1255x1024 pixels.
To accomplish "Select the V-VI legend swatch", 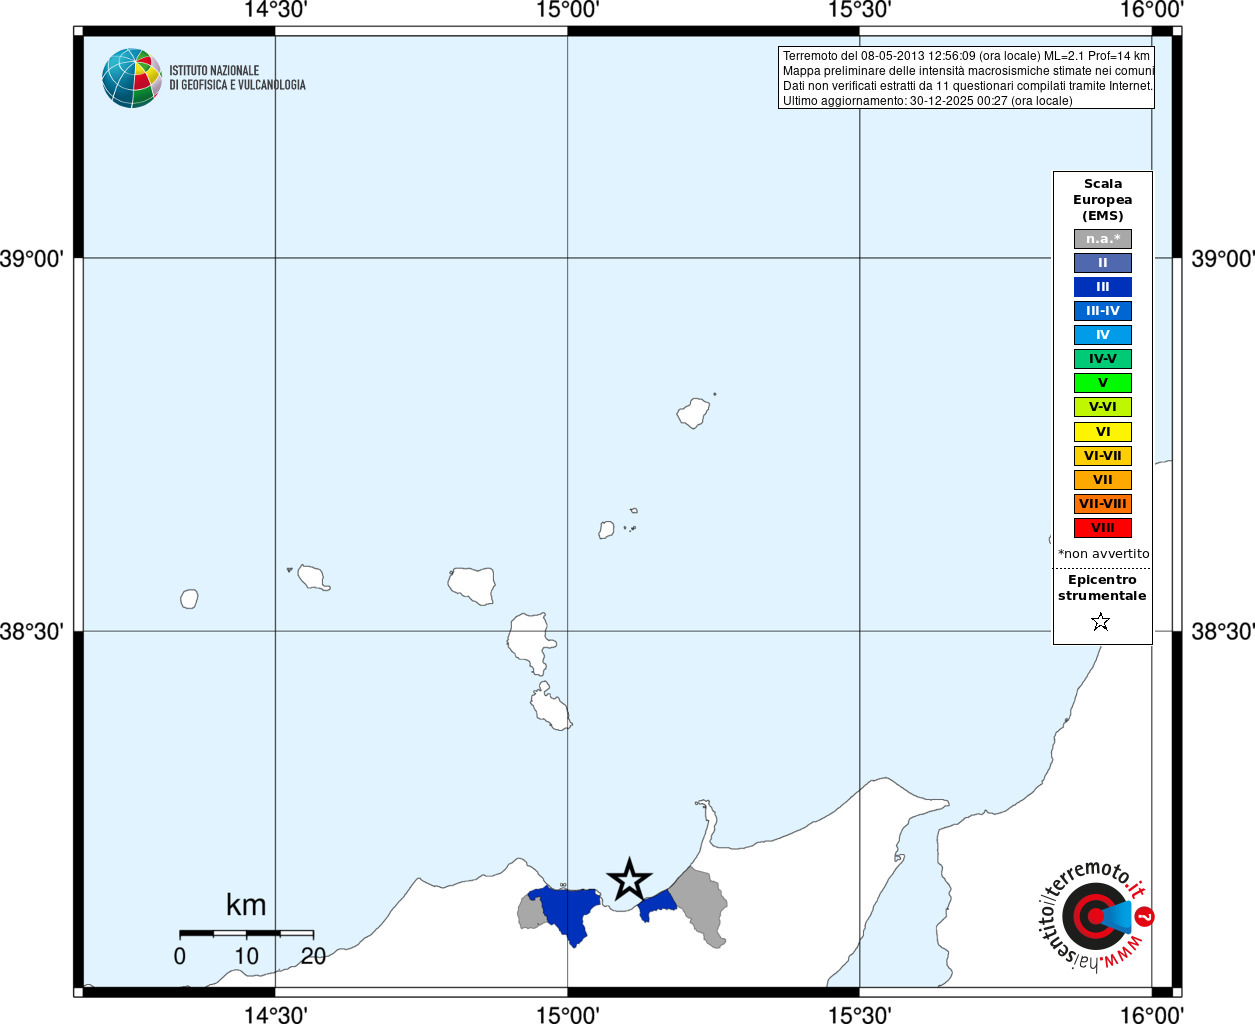I will point(1103,407).
